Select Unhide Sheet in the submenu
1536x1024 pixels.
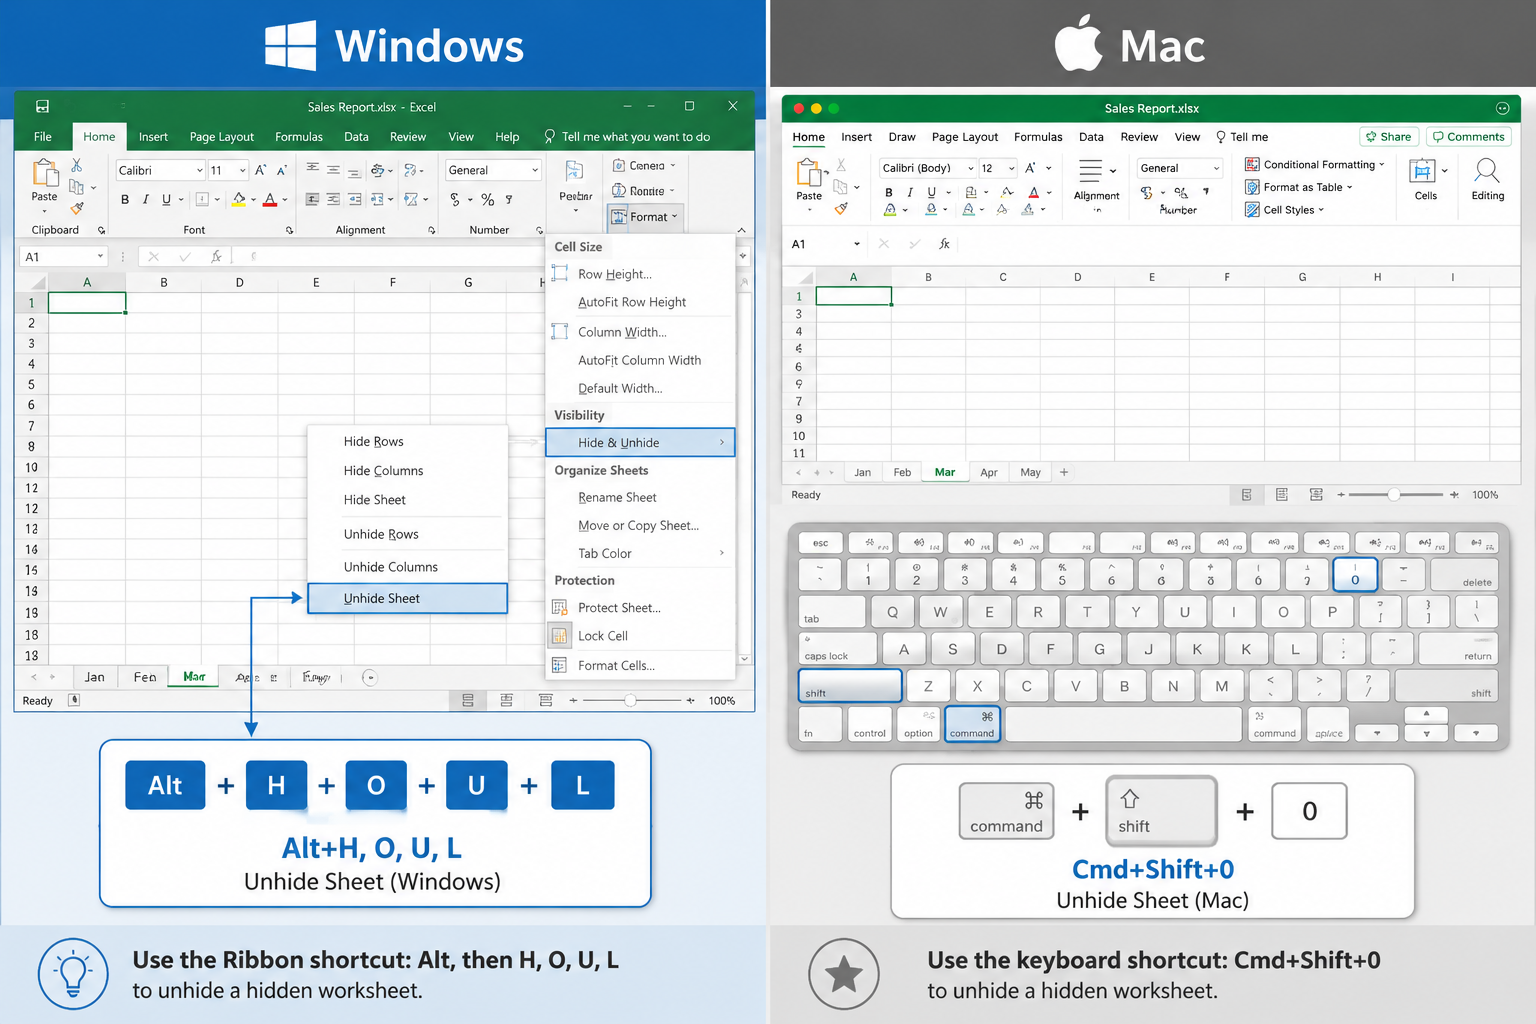(x=408, y=598)
